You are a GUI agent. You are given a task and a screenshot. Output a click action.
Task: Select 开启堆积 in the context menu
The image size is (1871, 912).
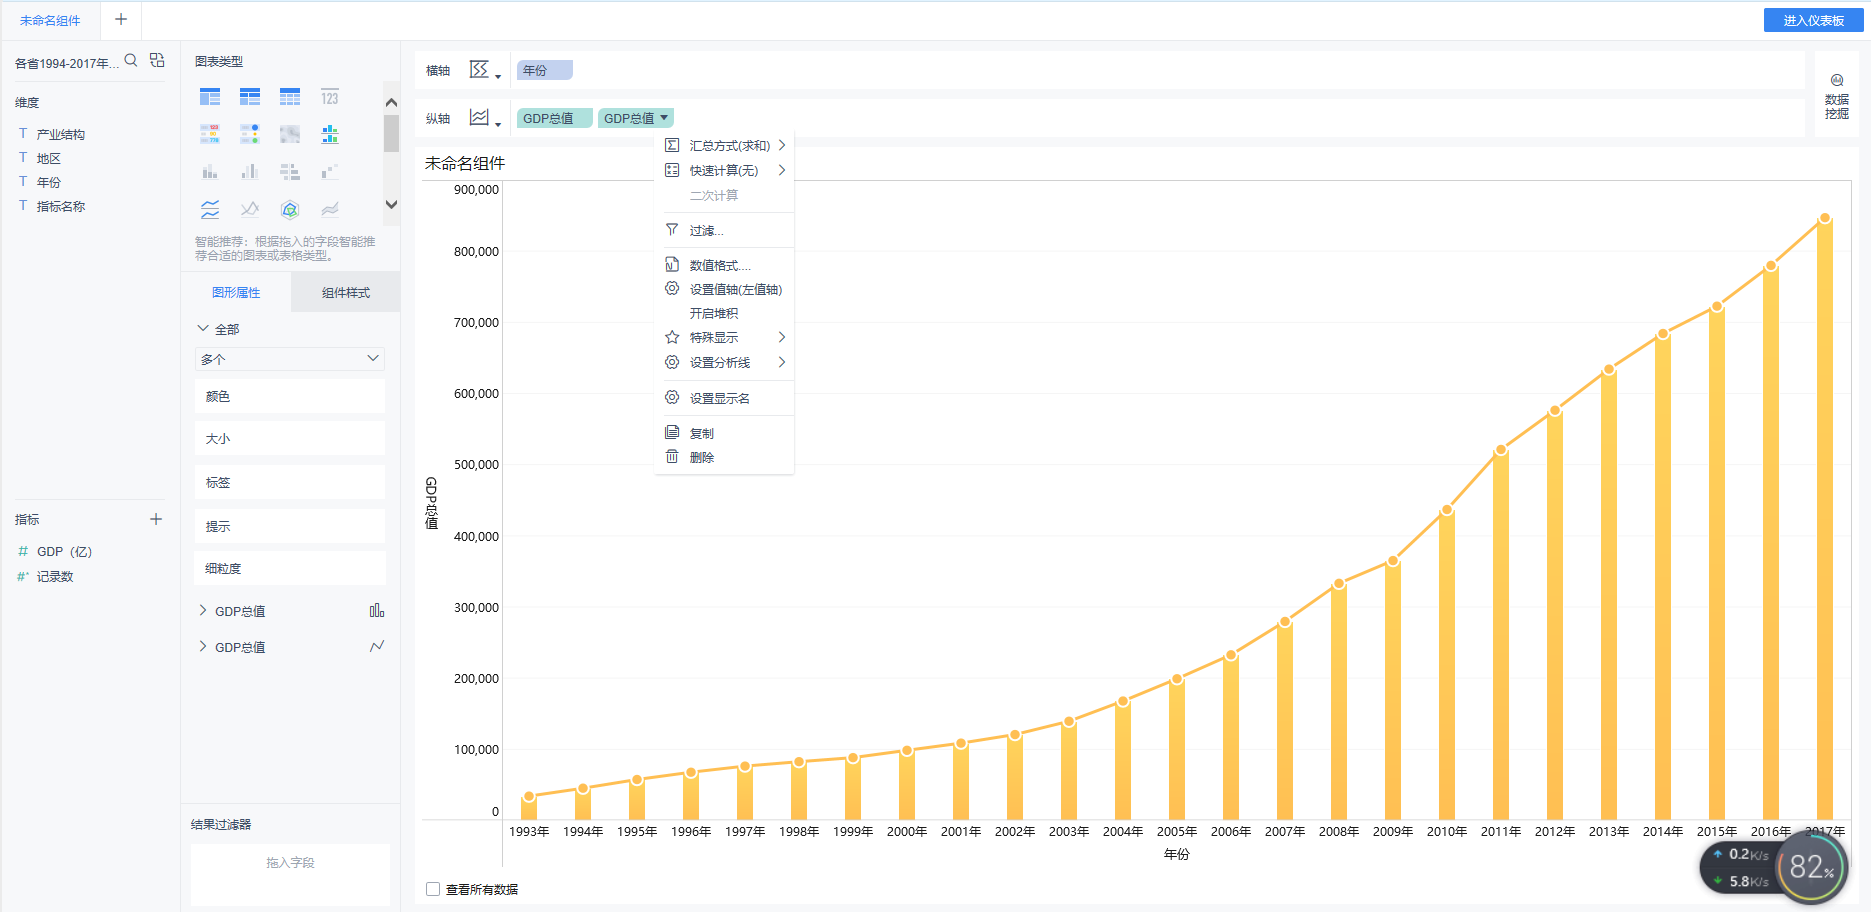pyautogui.click(x=714, y=314)
